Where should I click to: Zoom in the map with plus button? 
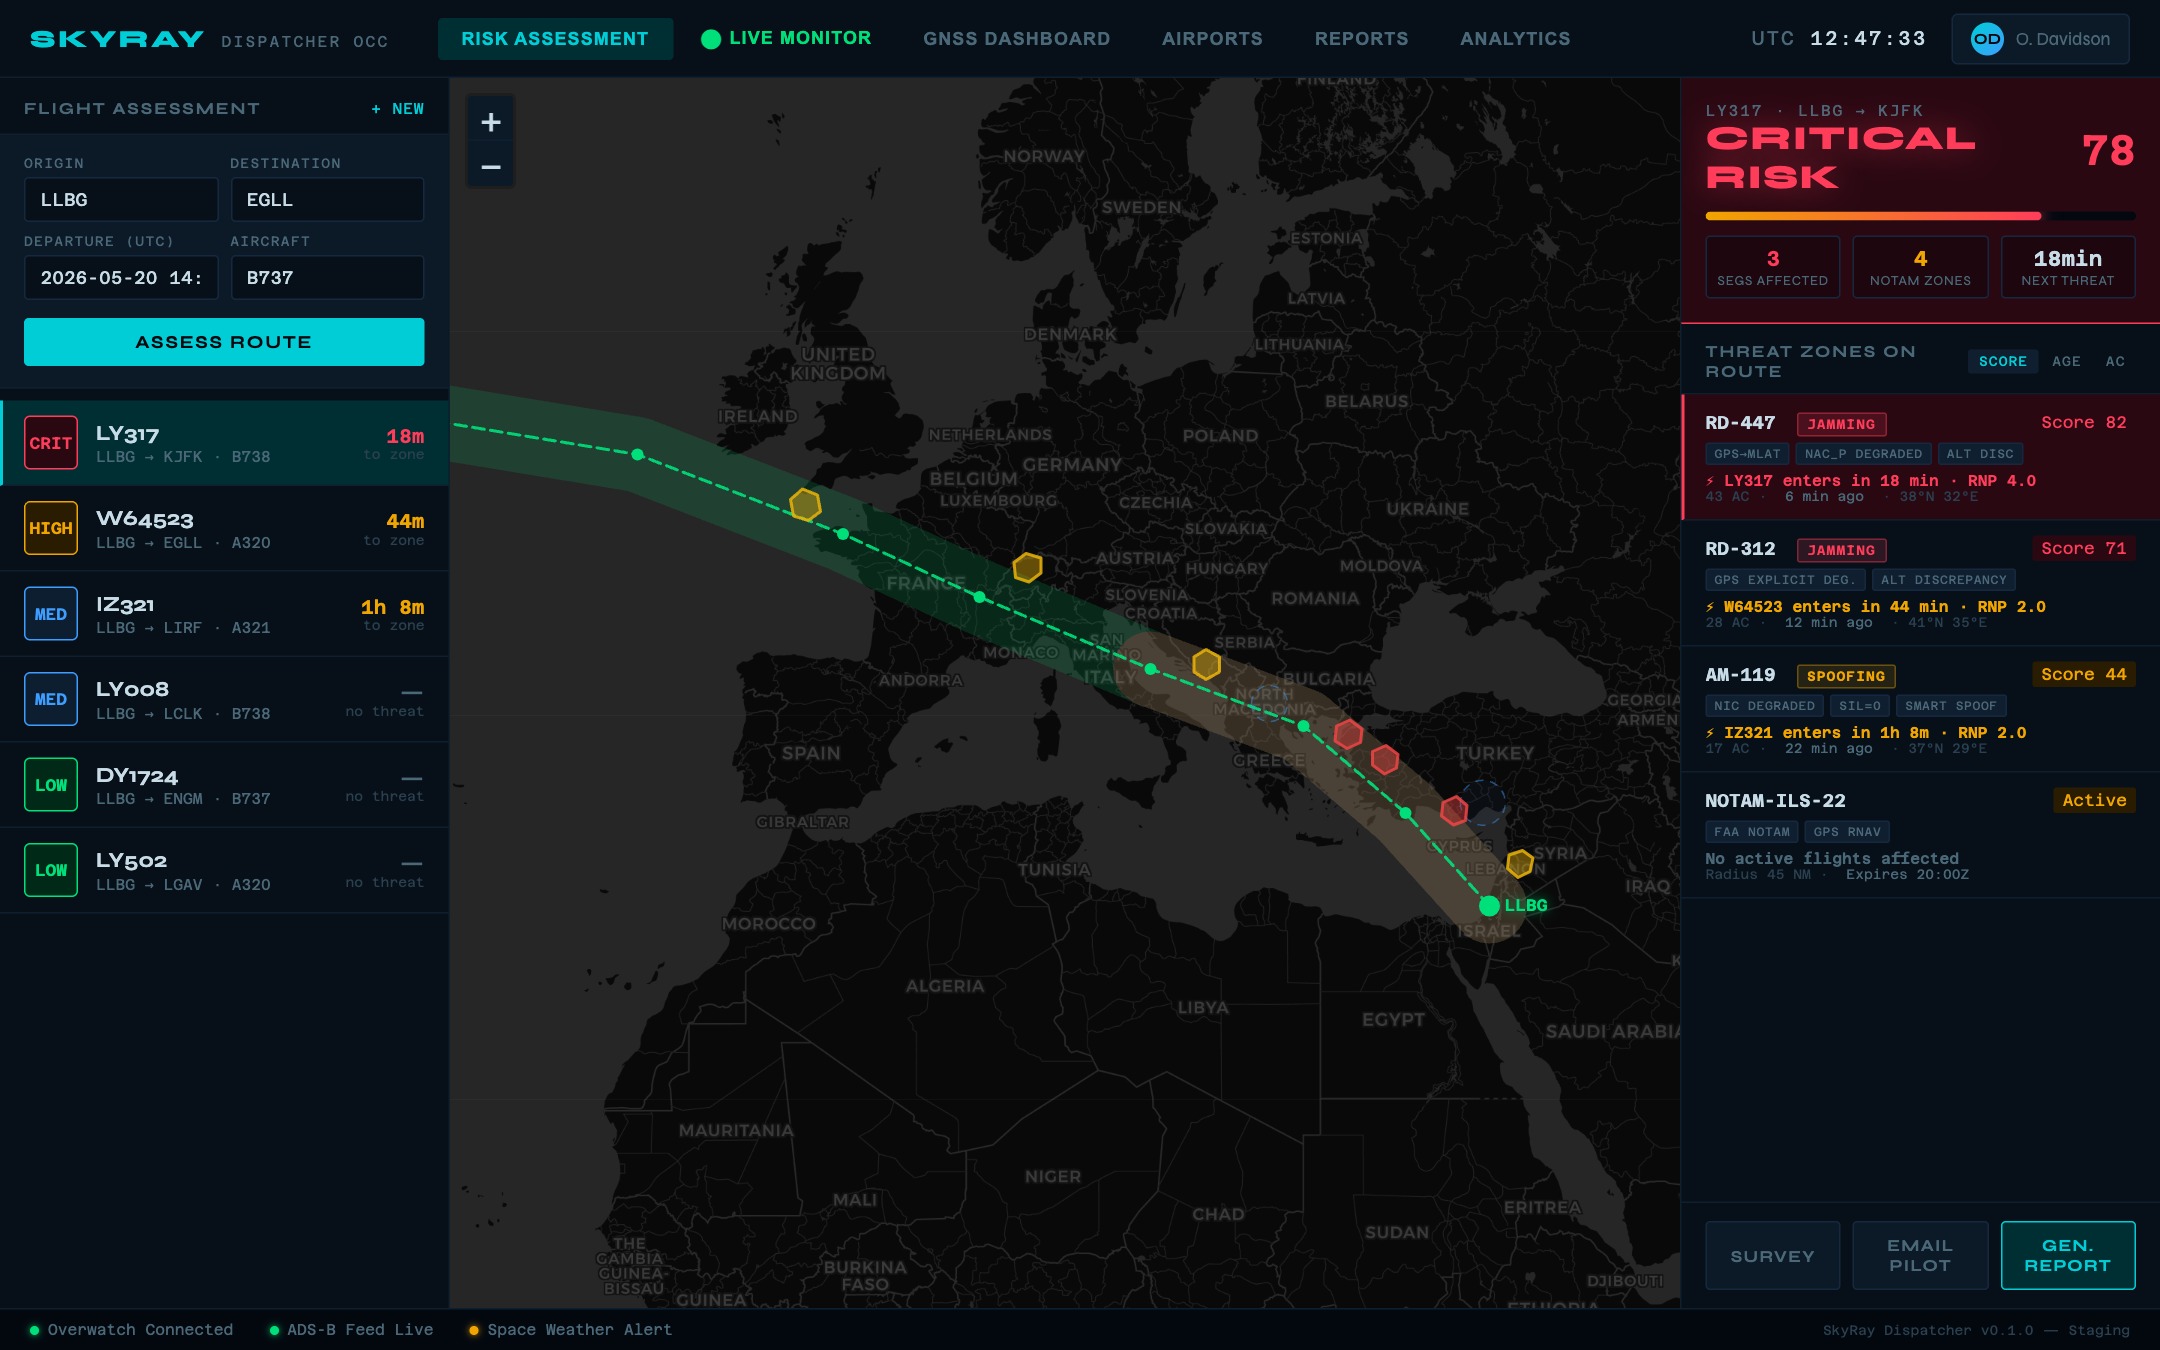tap(490, 122)
